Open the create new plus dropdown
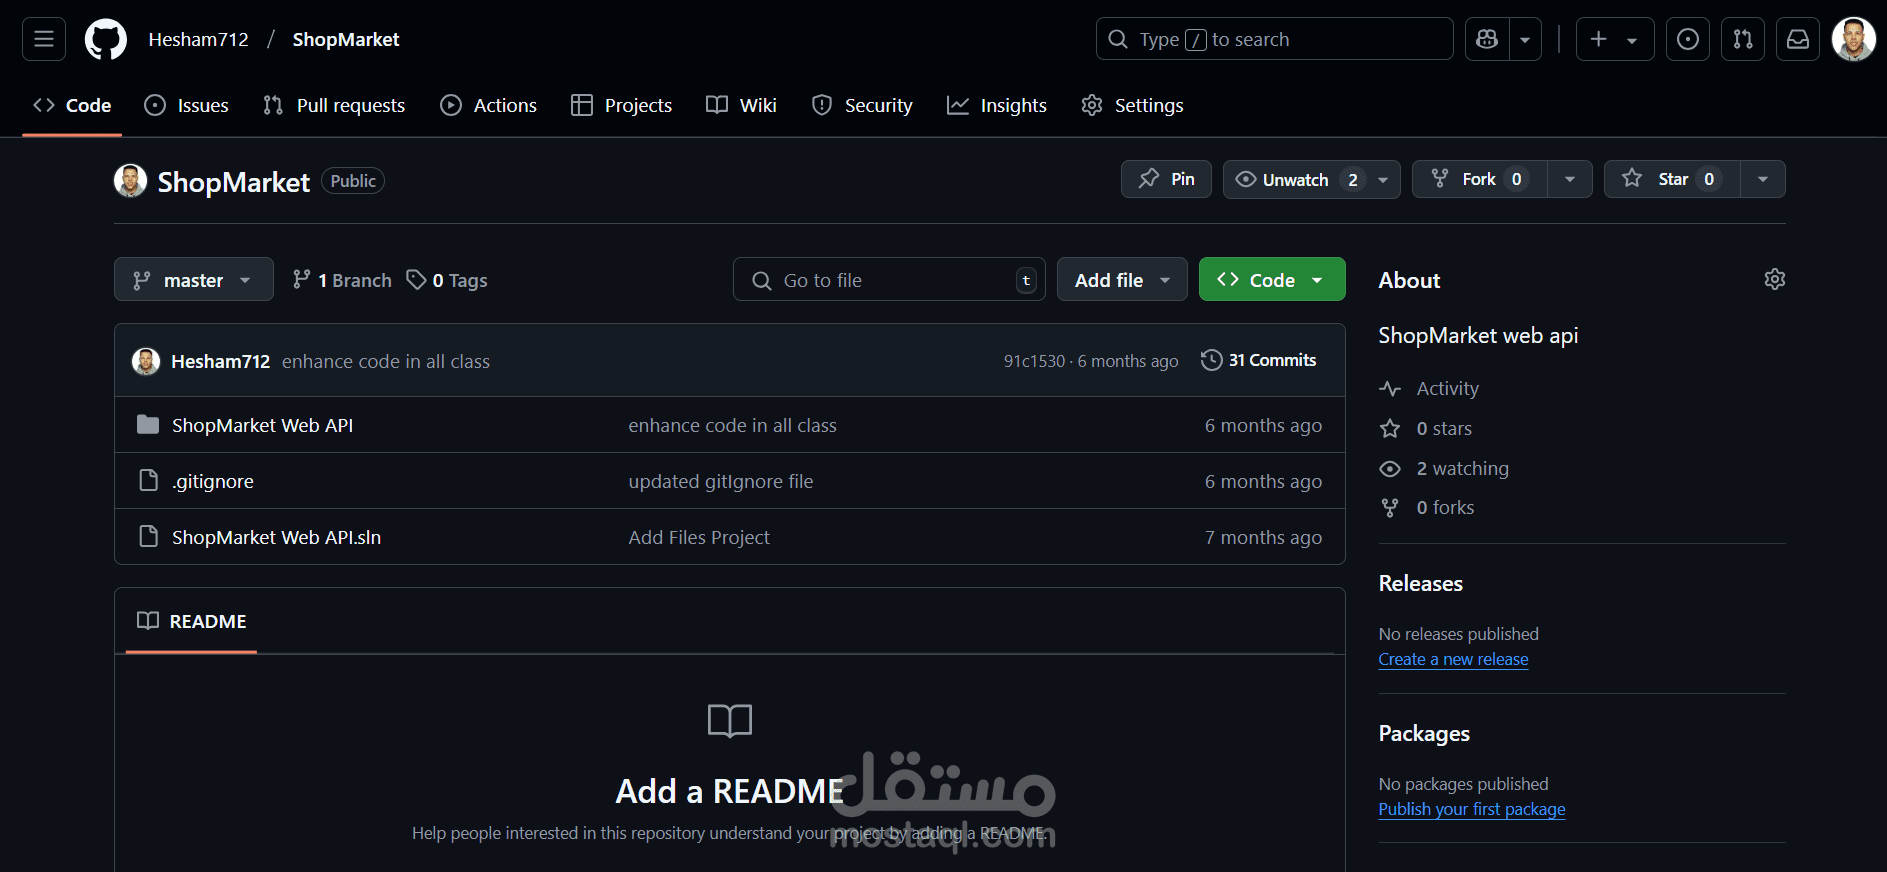The height and width of the screenshot is (872, 1887). [x=1615, y=39]
